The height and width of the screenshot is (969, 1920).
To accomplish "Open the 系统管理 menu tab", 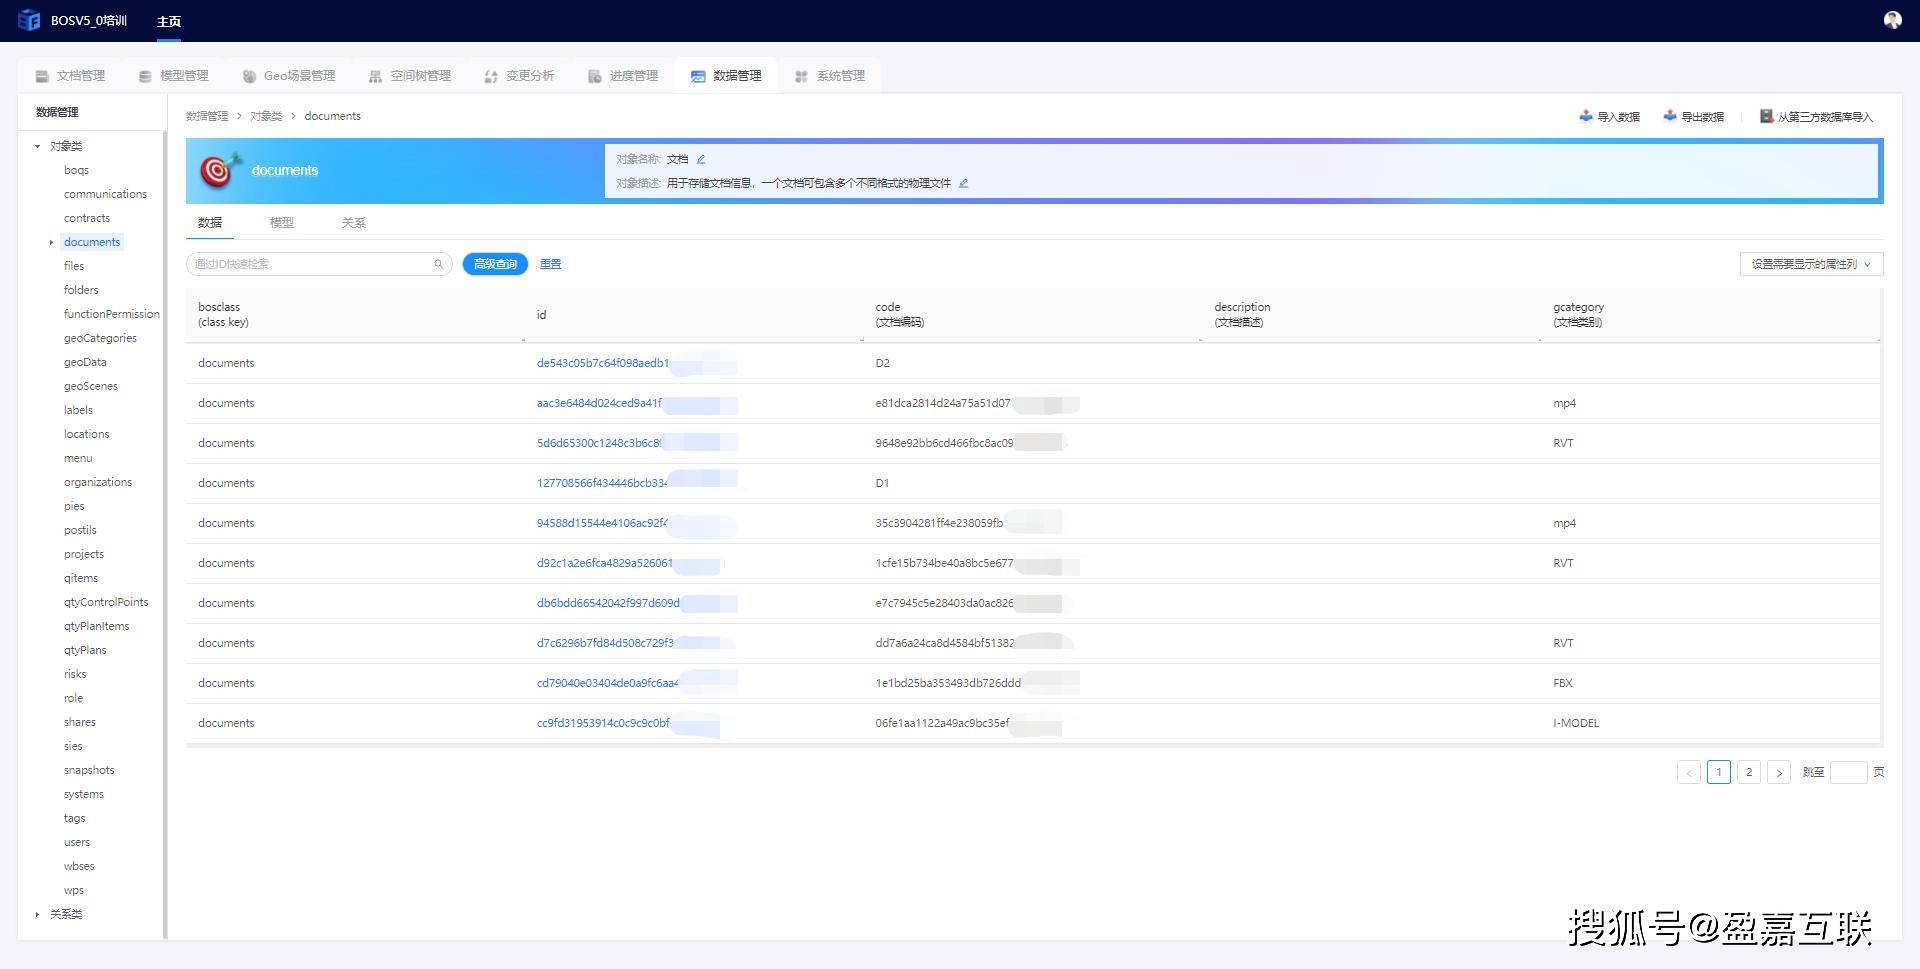I will [x=830, y=76].
